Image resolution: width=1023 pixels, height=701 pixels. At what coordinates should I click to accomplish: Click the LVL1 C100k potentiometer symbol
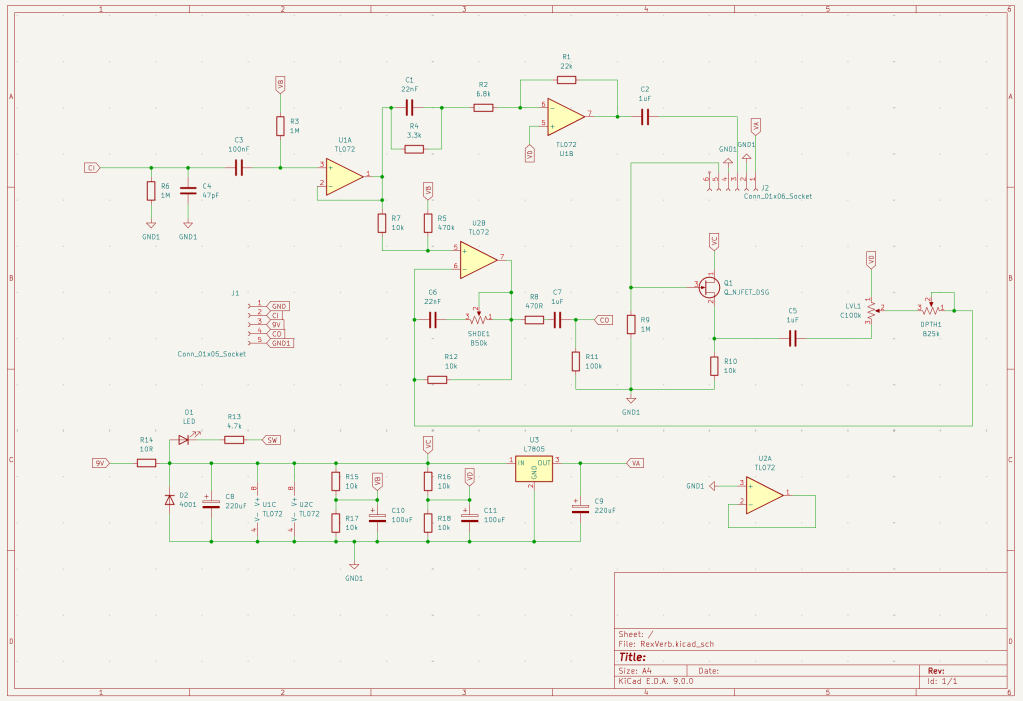point(871,310)
